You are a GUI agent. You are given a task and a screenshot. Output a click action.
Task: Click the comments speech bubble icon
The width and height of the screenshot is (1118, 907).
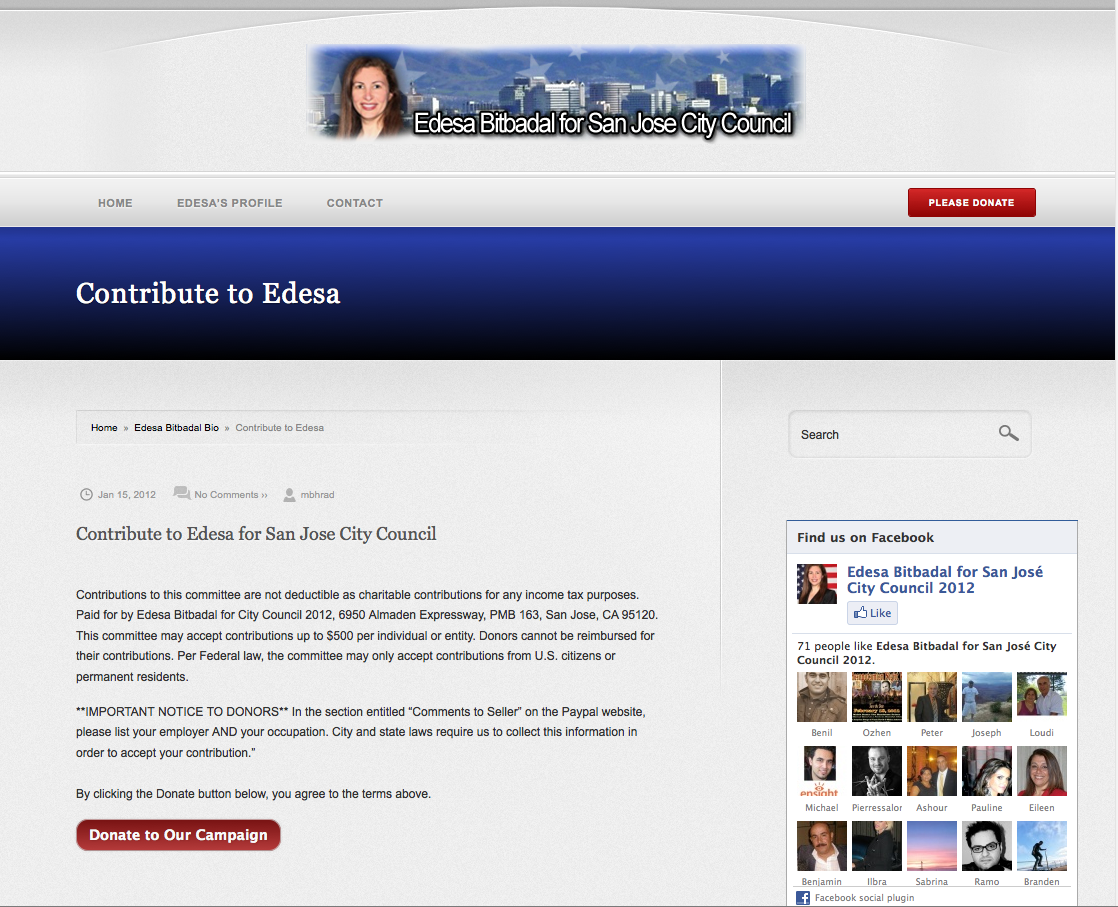(181, 494)
